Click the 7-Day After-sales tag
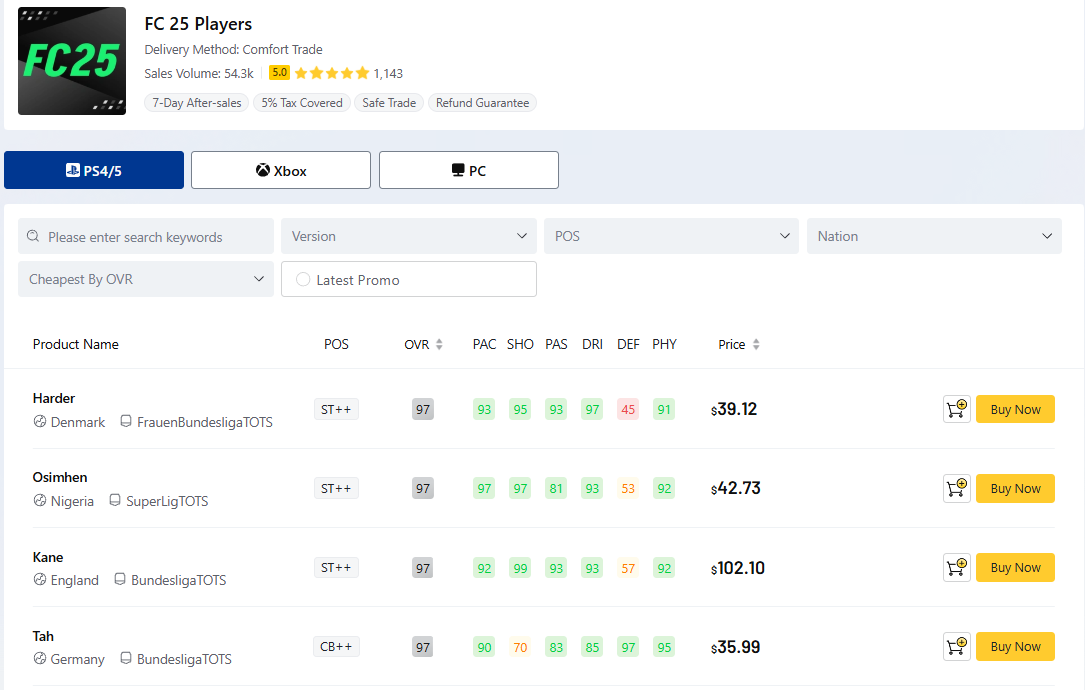Screen dimensions: 1085x690 (x=197, y=102)
